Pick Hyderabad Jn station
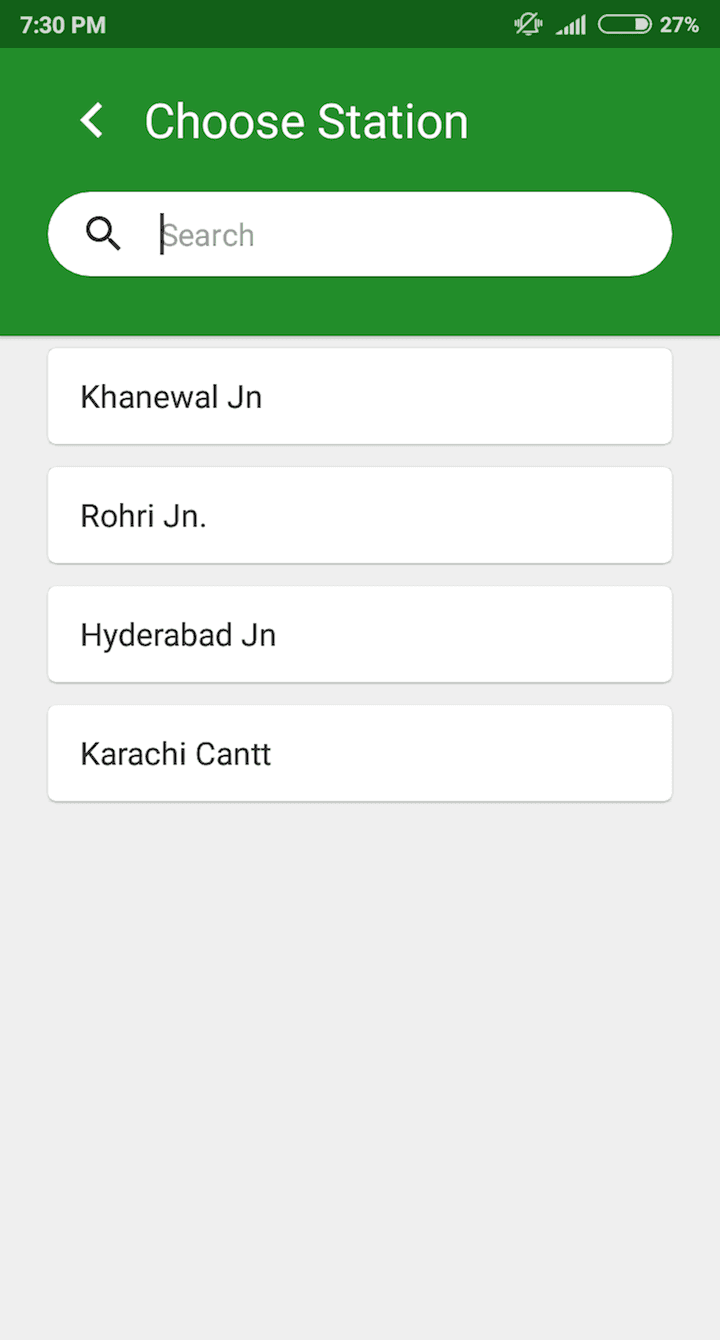 click(360, 634)
